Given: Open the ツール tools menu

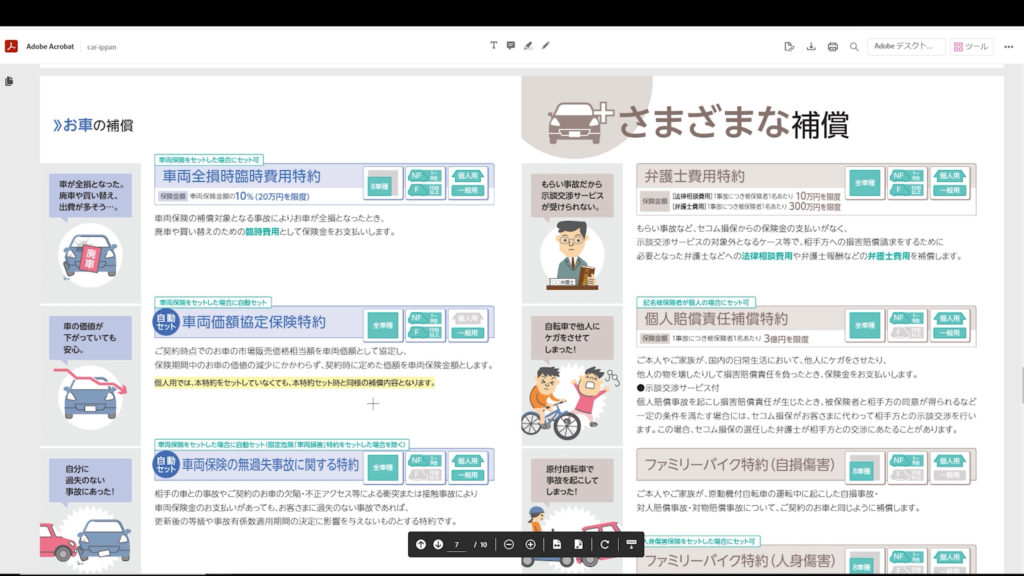Looking at the screenshot, I should point(970,46).
